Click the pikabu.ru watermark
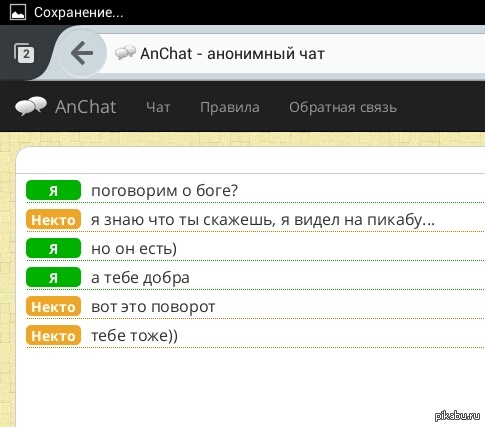 [x=457, y=415]
